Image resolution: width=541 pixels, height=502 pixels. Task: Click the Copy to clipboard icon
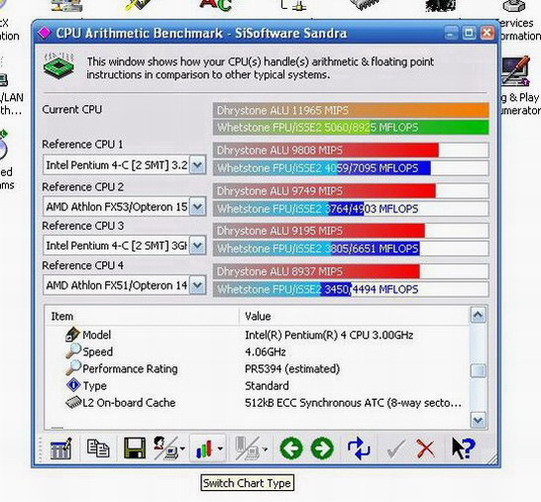tap(98, 449)
